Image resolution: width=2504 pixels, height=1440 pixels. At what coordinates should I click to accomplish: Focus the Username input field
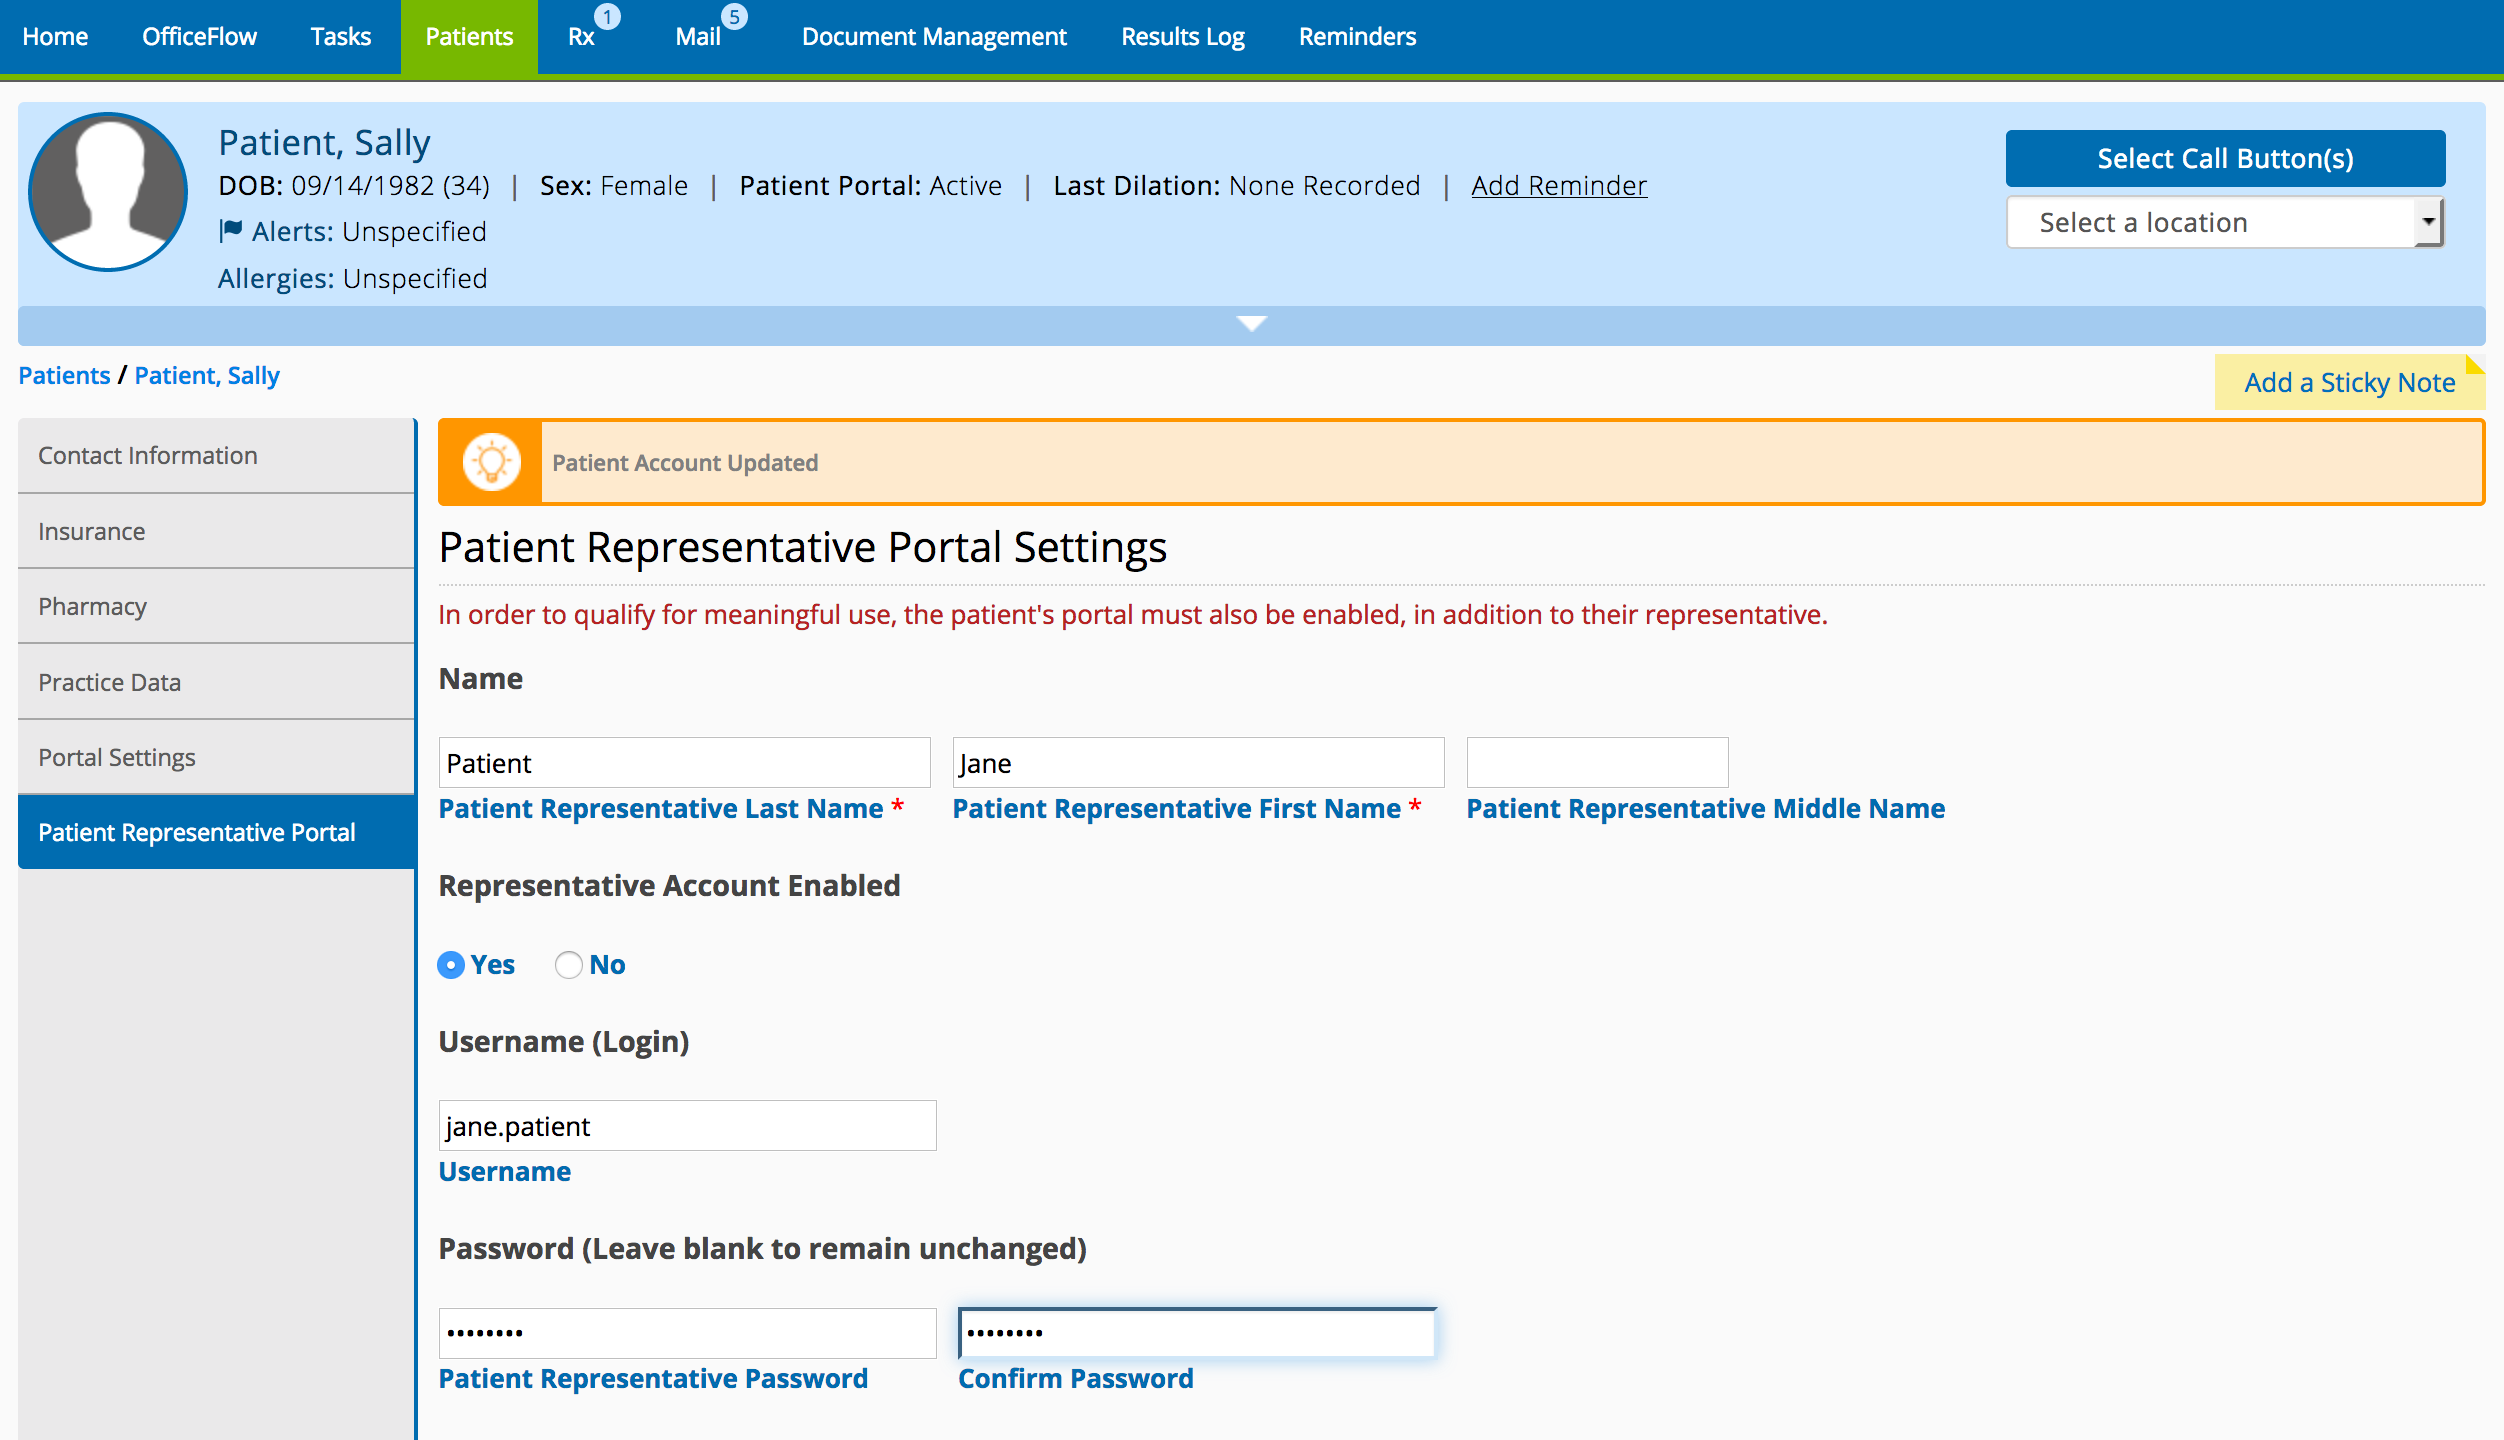tap(687, 1126)
